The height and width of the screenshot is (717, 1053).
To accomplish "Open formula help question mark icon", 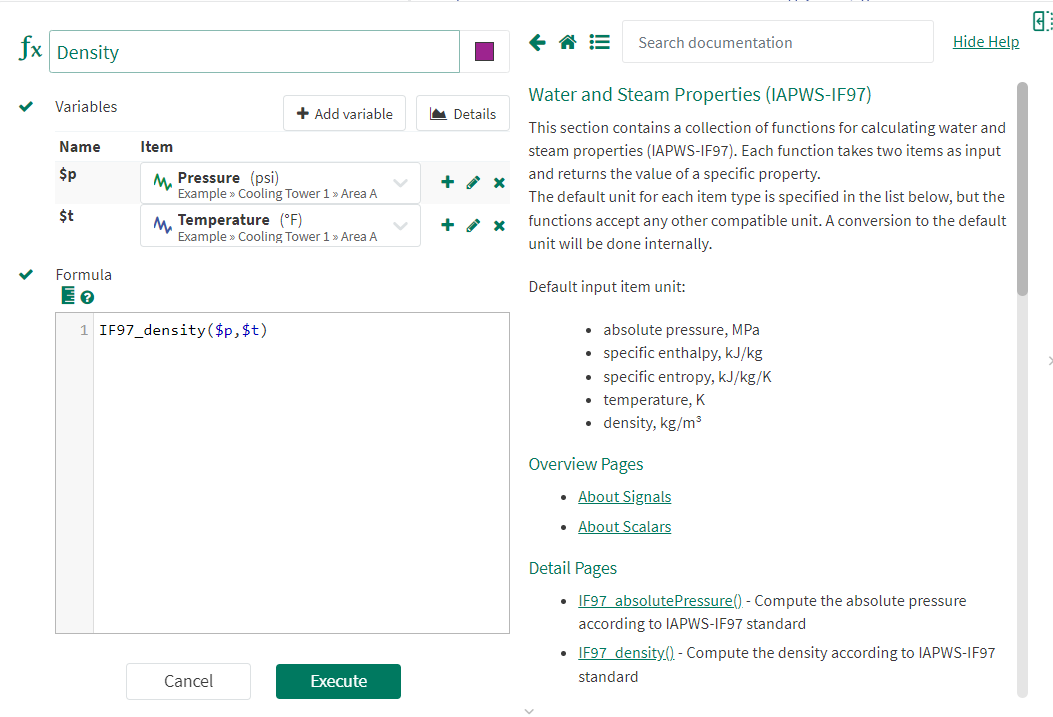I will 87,297.
